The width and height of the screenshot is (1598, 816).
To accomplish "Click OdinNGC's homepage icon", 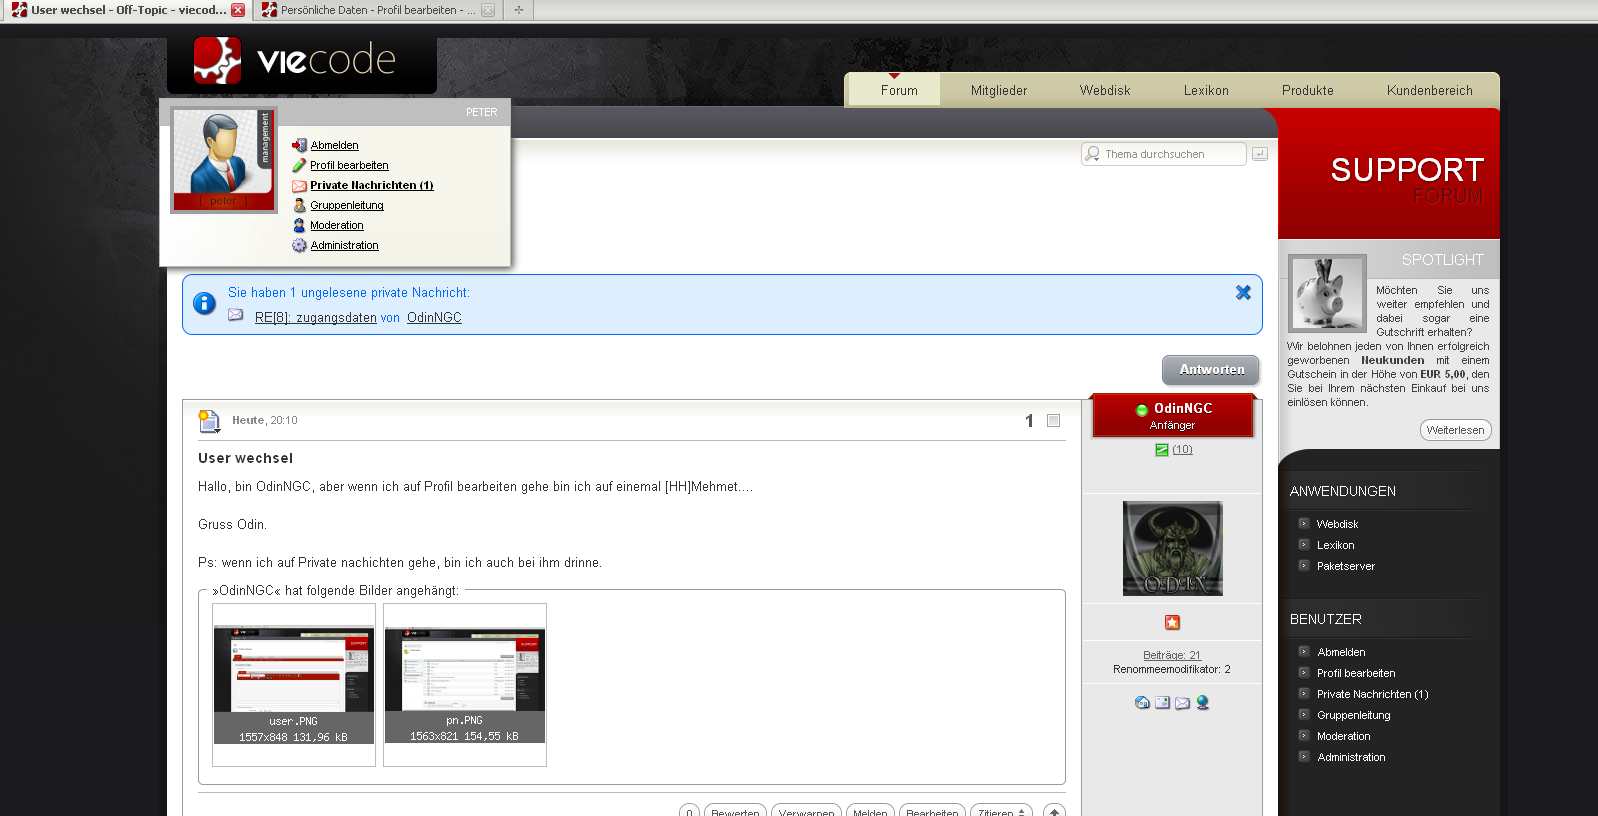I will 1142,702.
